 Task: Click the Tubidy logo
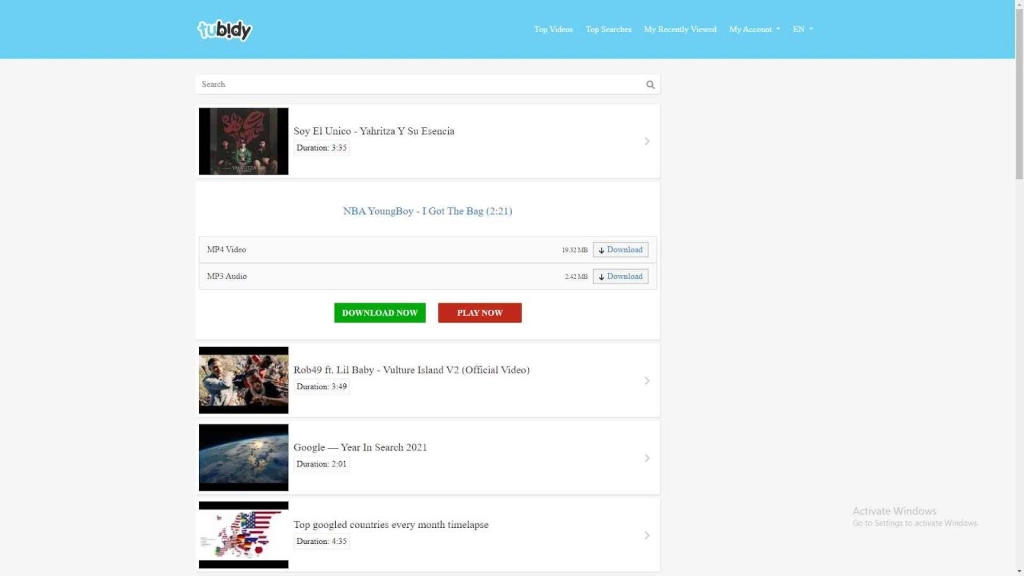tap(225, 30)
